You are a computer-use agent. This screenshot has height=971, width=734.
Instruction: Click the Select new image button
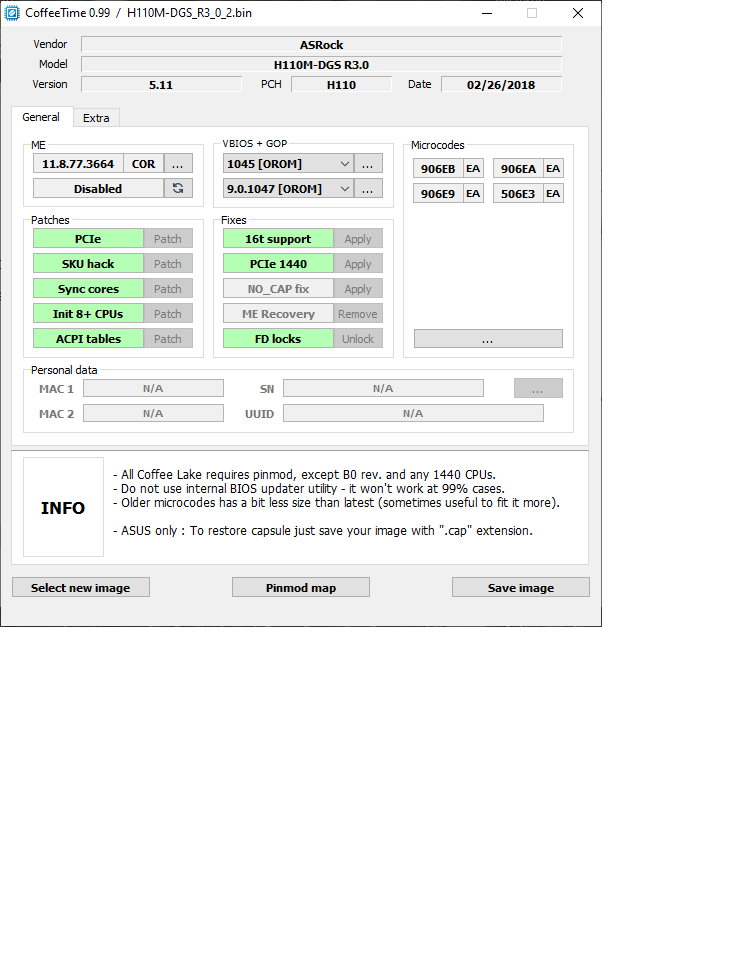[x=81, y=587]
